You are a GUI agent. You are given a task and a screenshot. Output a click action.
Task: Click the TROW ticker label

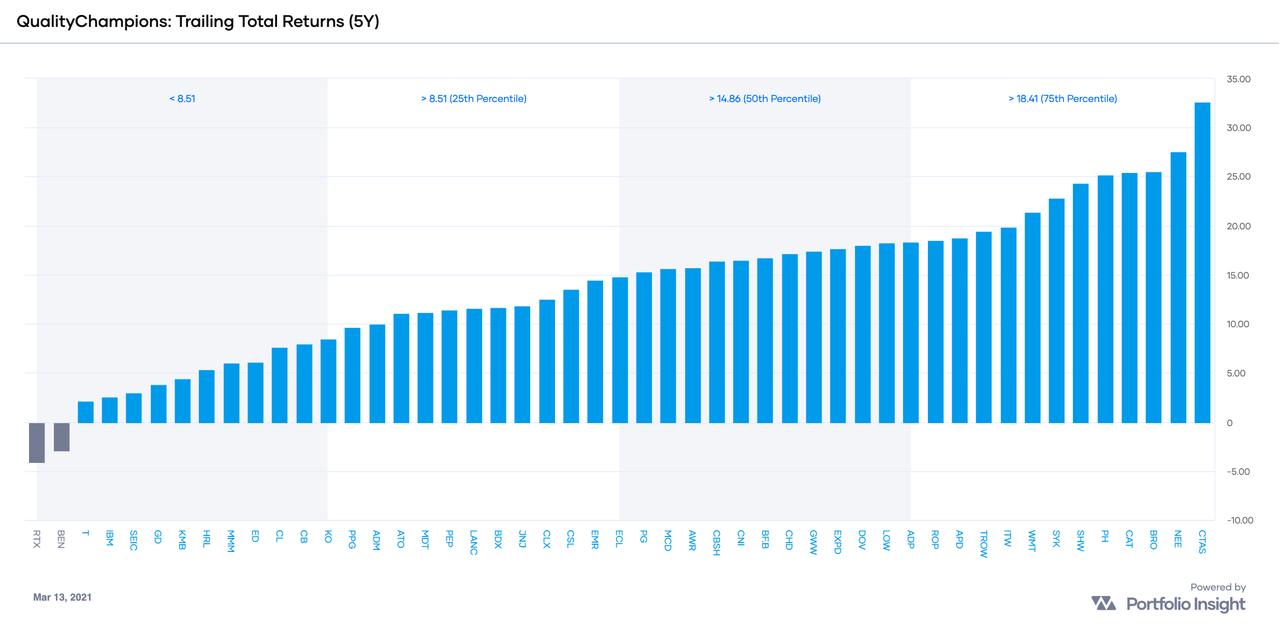click(x=984, y=542)
